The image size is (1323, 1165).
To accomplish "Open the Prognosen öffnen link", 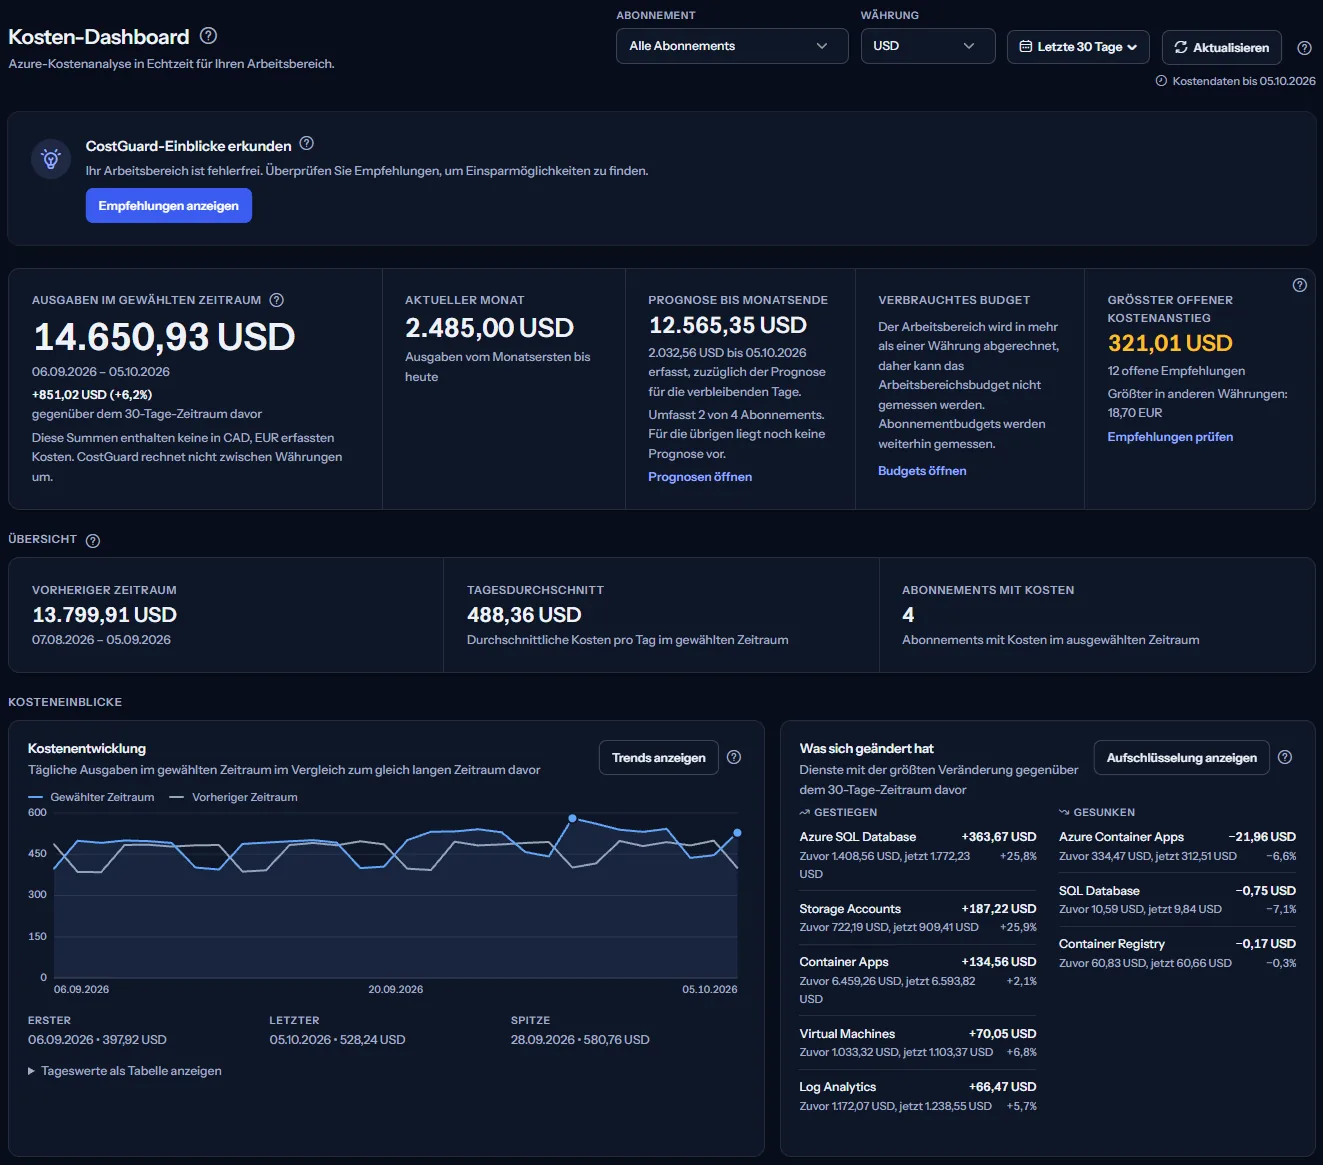I will click(x=700, y=477).
